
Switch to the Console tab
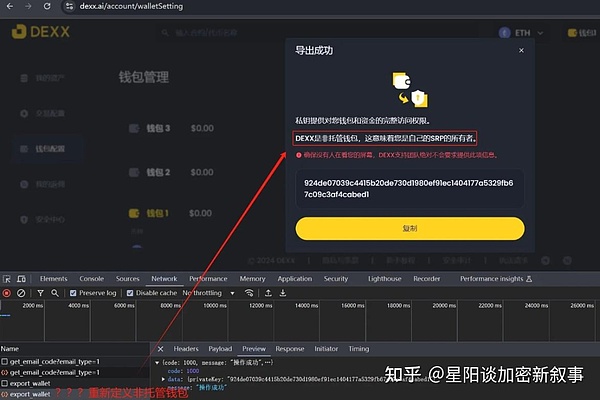pyautogui.click(x=91, y=279)
